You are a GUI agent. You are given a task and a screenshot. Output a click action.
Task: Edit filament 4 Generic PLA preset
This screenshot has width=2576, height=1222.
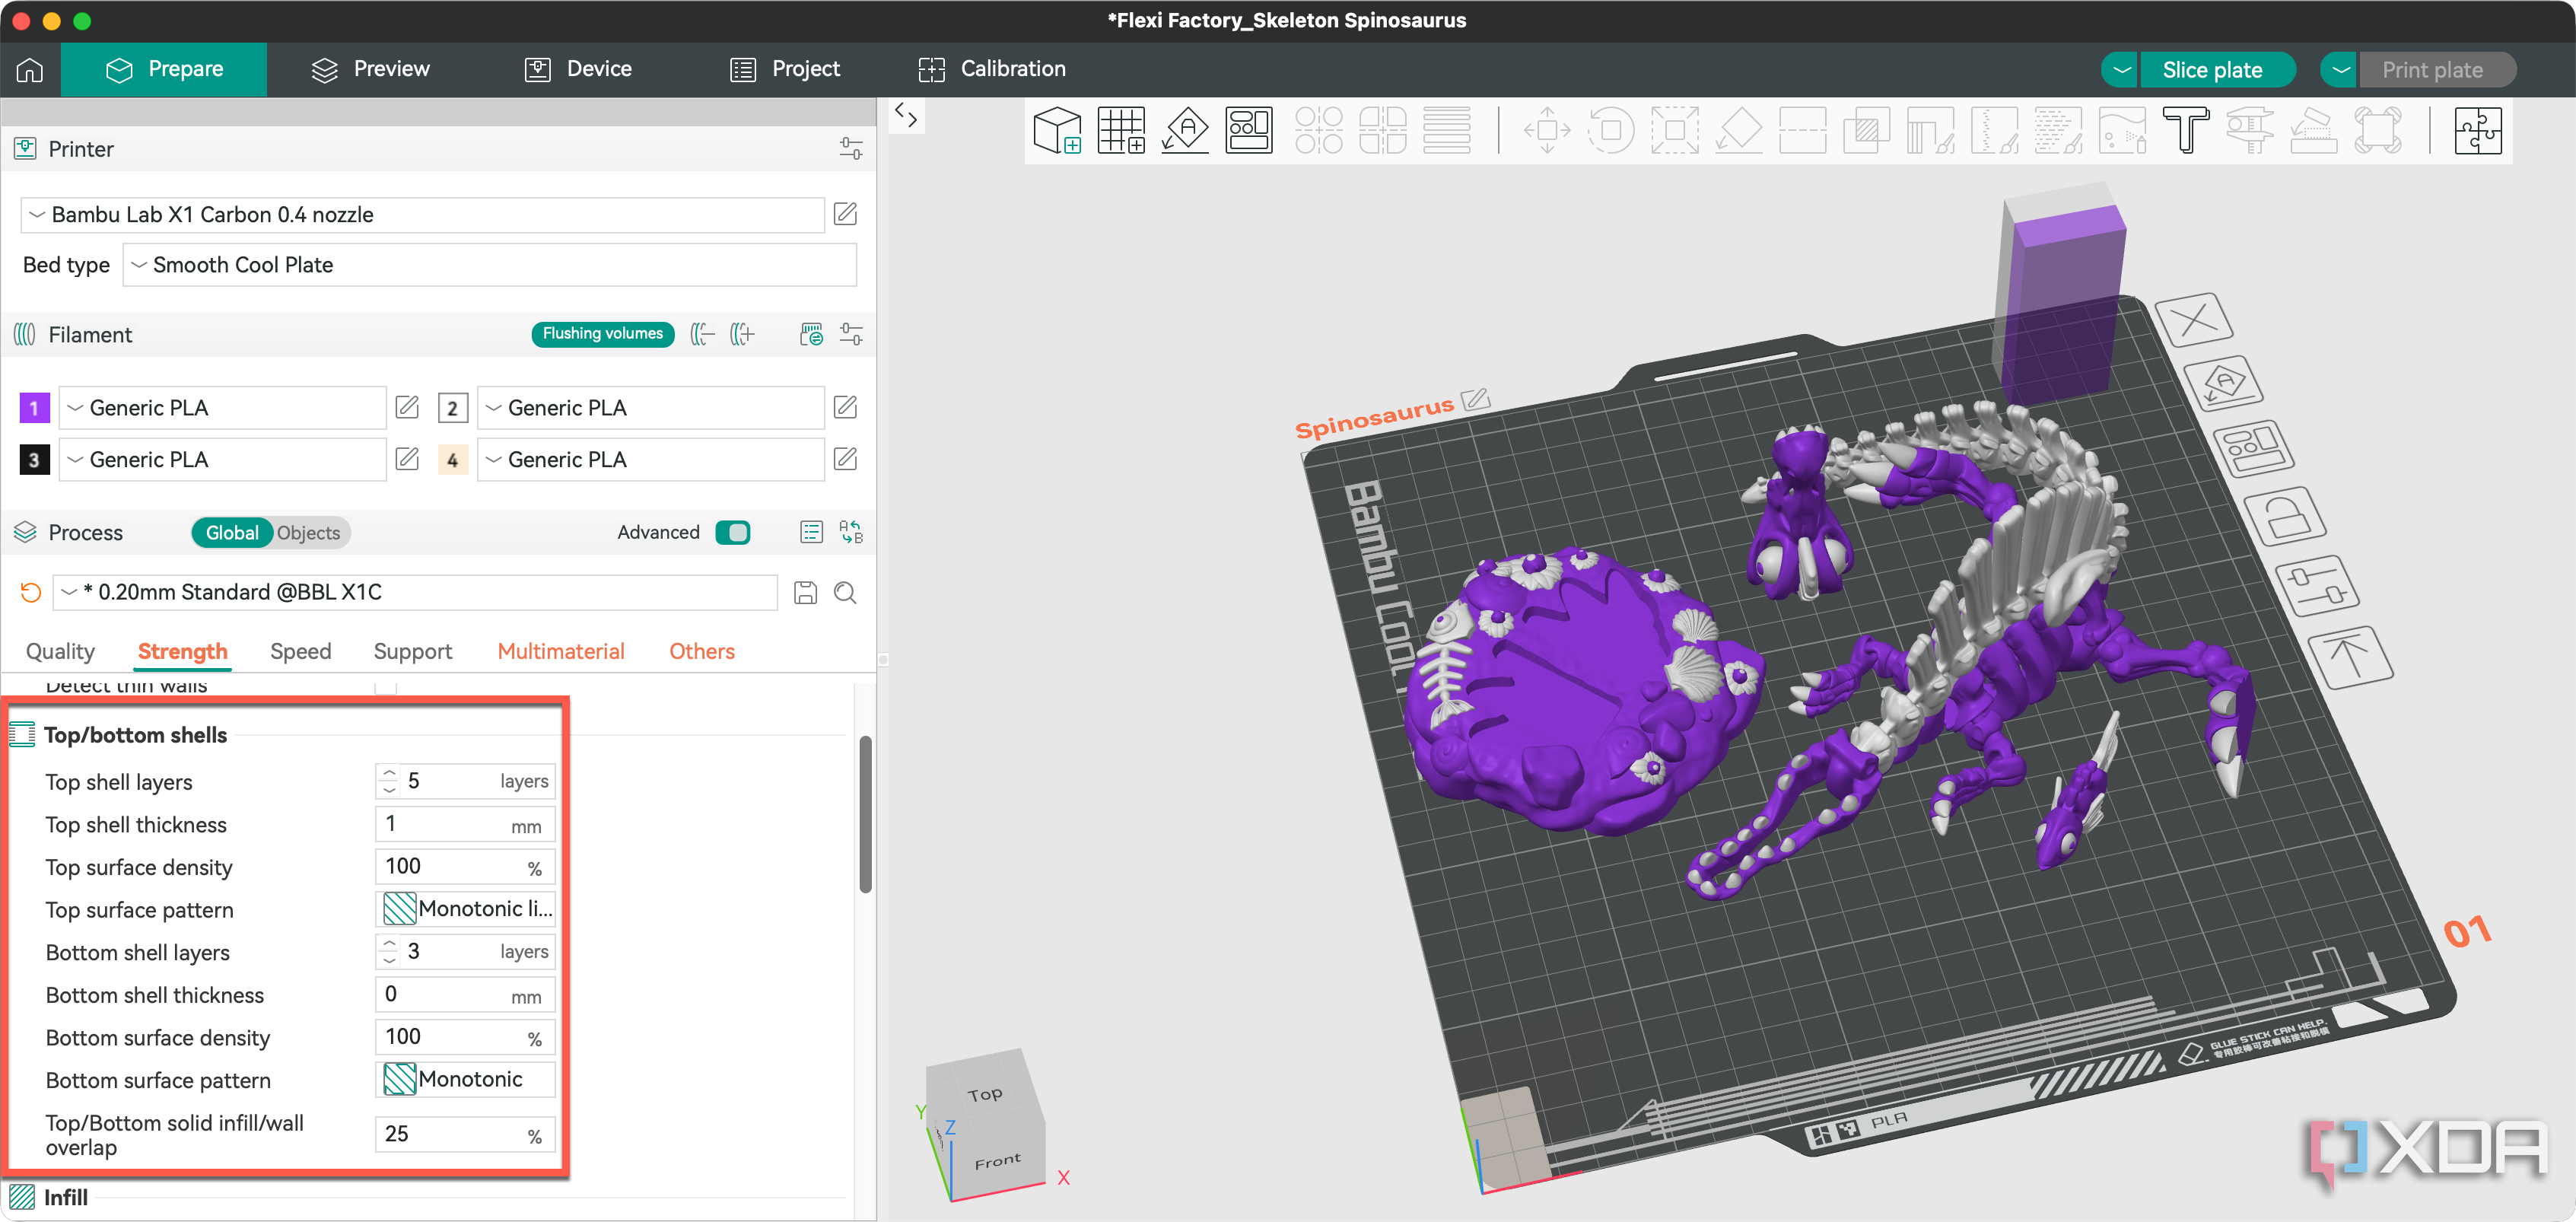point(845,459)
